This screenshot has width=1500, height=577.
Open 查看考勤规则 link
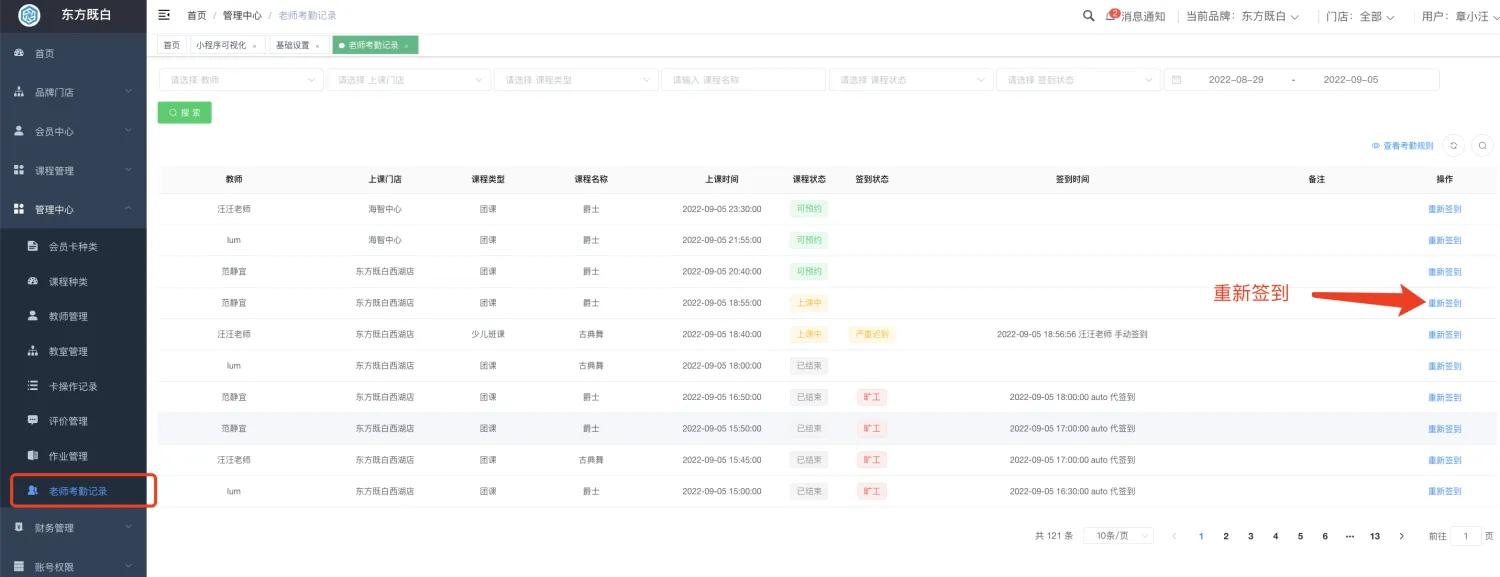[1402, 146]
